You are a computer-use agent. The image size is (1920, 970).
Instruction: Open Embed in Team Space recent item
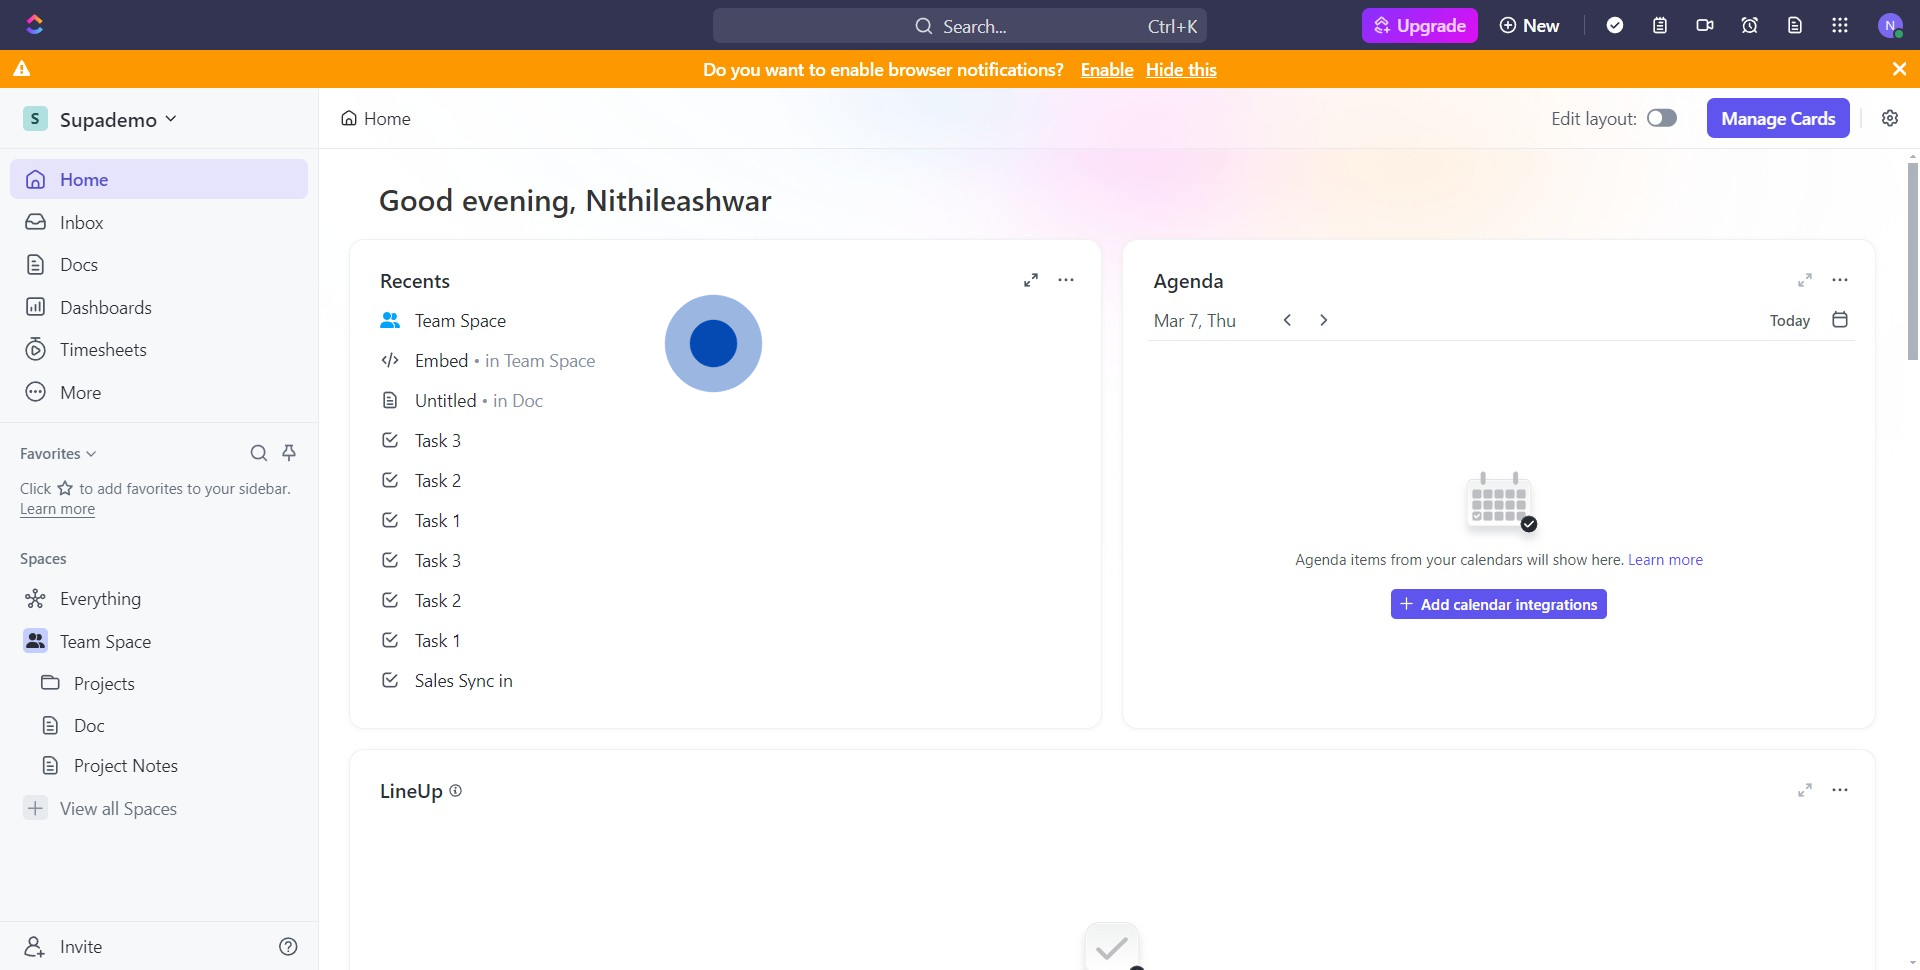488,361
